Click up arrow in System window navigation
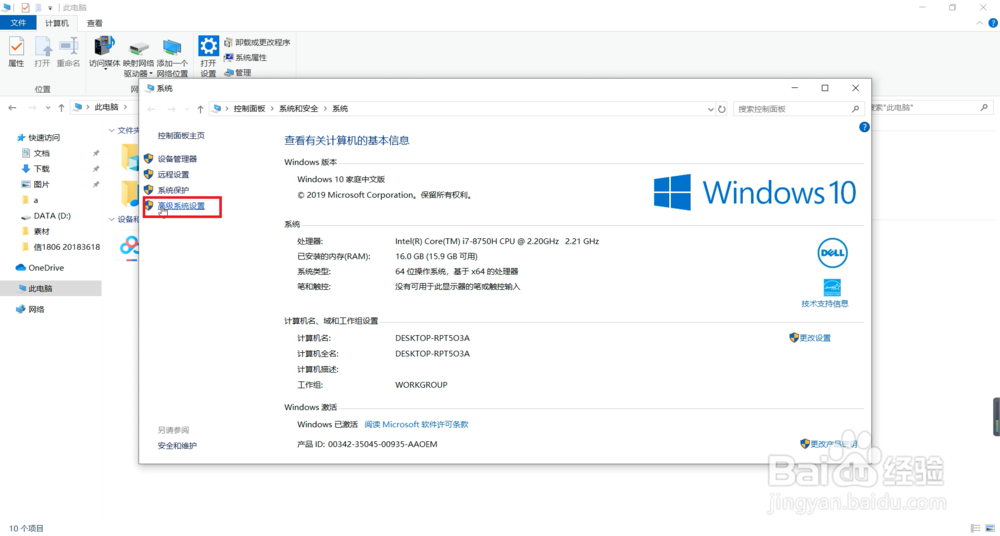The image size is (1000, 536). click(x=200, y=109)
